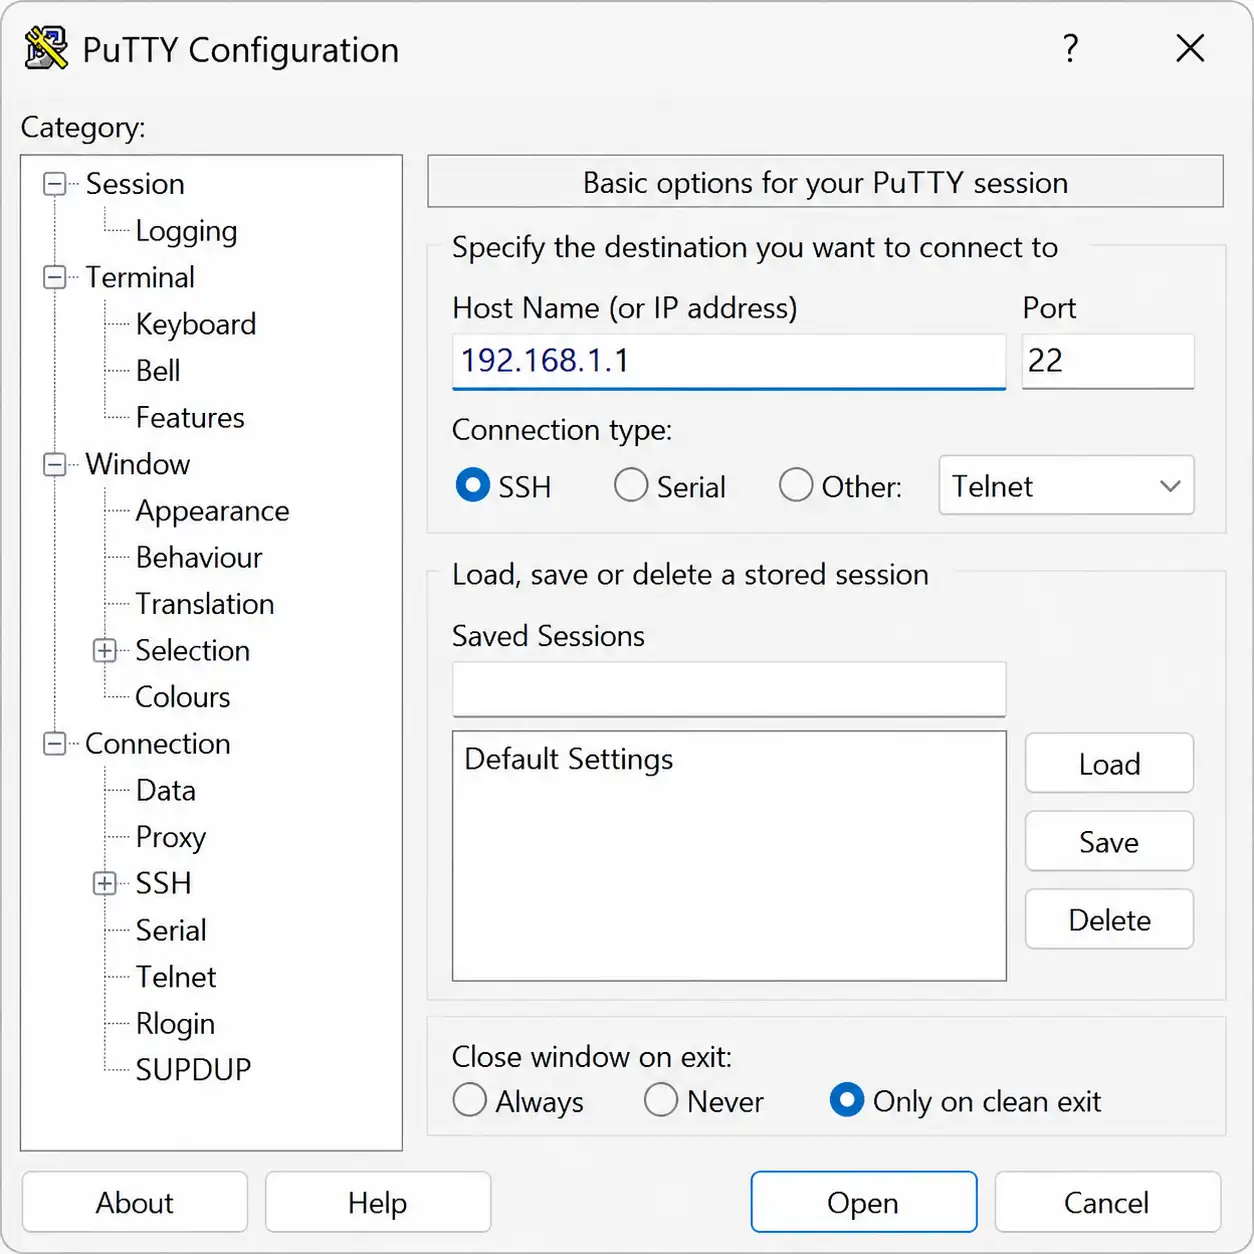Image resolution: width=1254 pixels, height=1254 pixels.
Task: Click the Delete session button
Action: tap(1110, 920)
